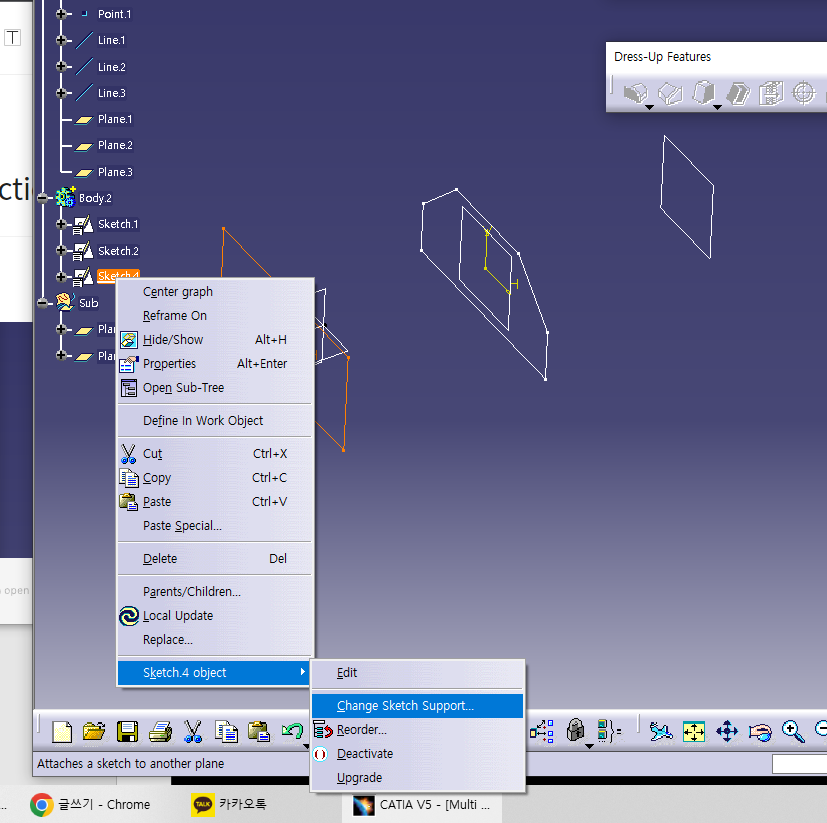Screen dimensions: 827x823
Task: Select Plane.1 in the specification tree
Action: 115,119
